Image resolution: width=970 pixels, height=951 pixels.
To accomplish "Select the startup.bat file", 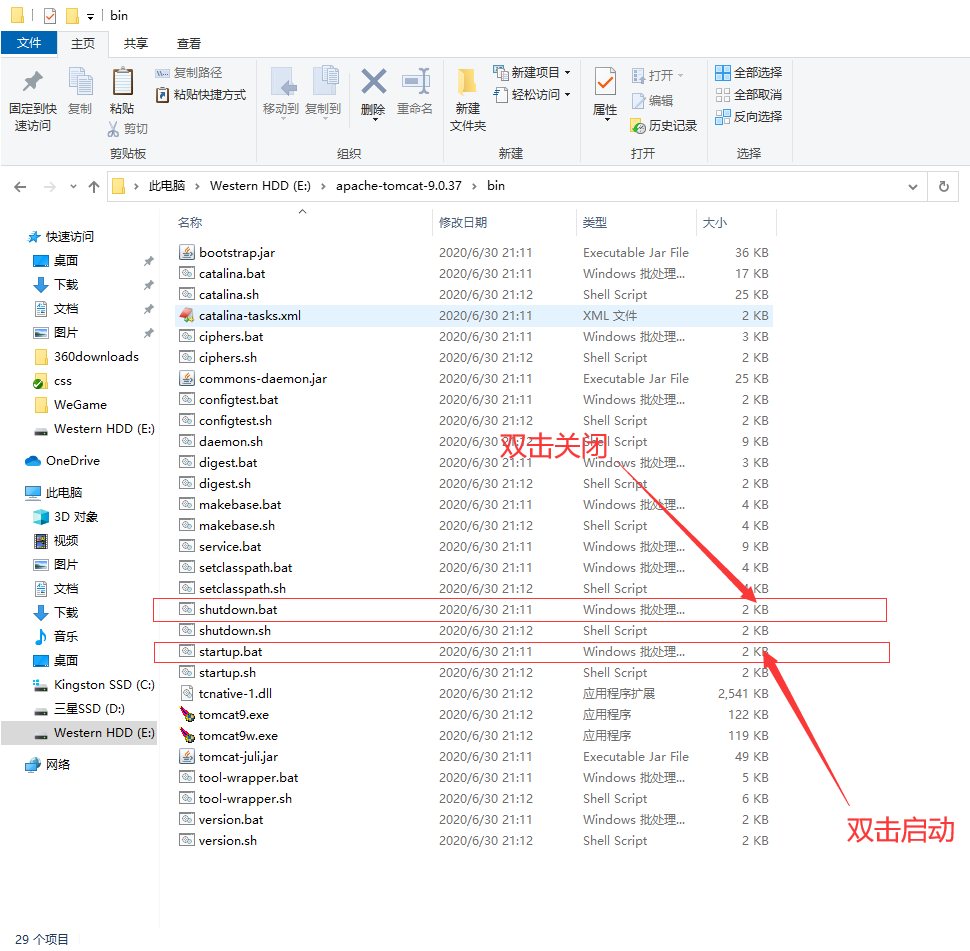I will pyautogui.click(x=230, y=652).
